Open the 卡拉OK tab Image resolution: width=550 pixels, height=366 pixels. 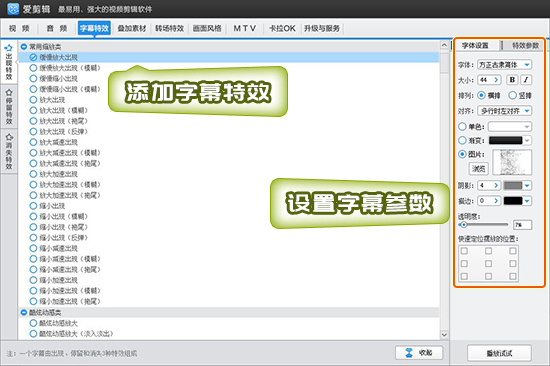(x=282, y=28)
